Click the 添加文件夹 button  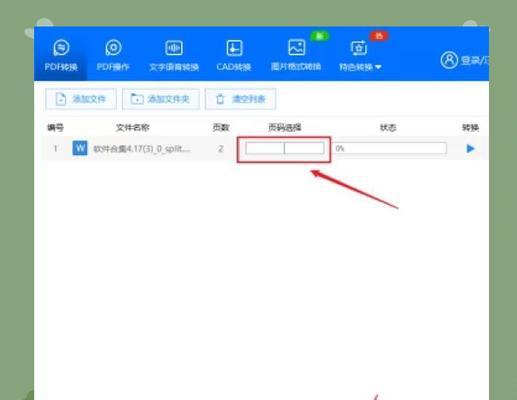click(x=161, y=99)
